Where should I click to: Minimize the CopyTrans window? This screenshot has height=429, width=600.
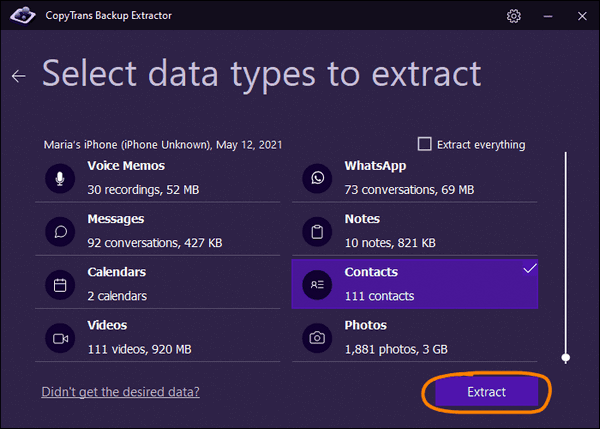548,16
